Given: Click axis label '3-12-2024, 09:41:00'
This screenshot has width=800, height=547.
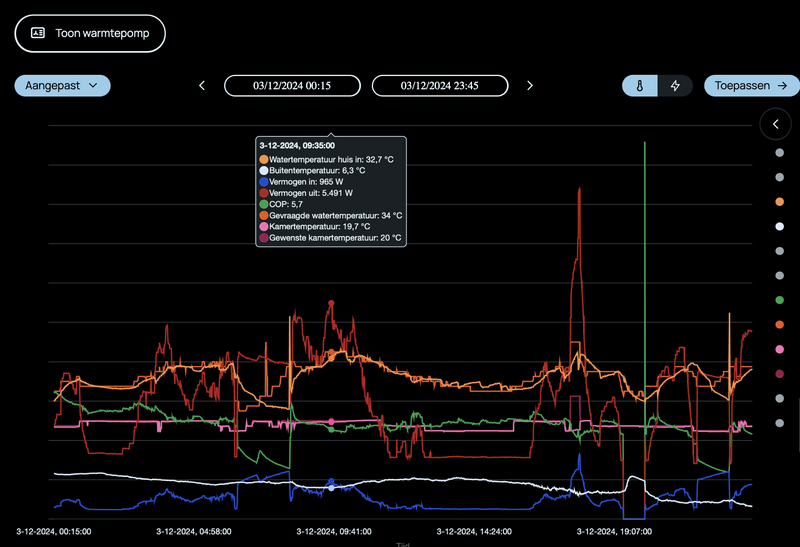Looking at the screenshot, I should [x=334, y=532].
